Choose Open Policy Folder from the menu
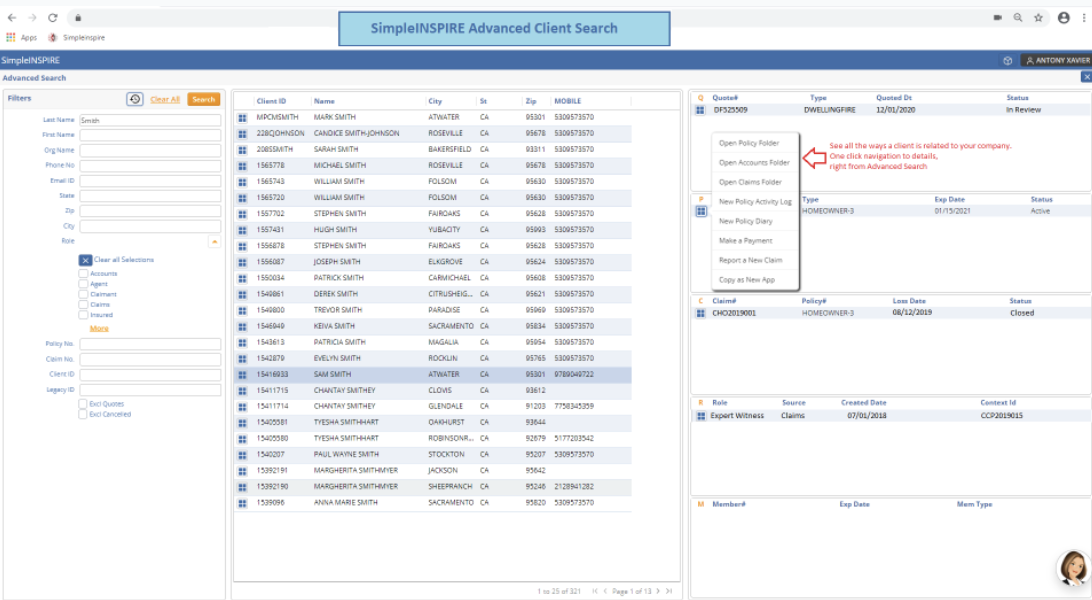Viewport: 1092px width, 600px height. [x=749, y=143]
